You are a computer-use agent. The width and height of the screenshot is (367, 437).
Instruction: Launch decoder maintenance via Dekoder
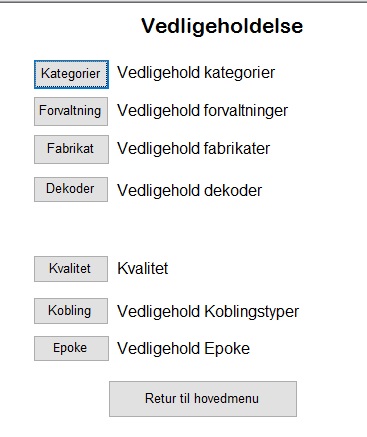pyautogui.click(x=71, y=189)
